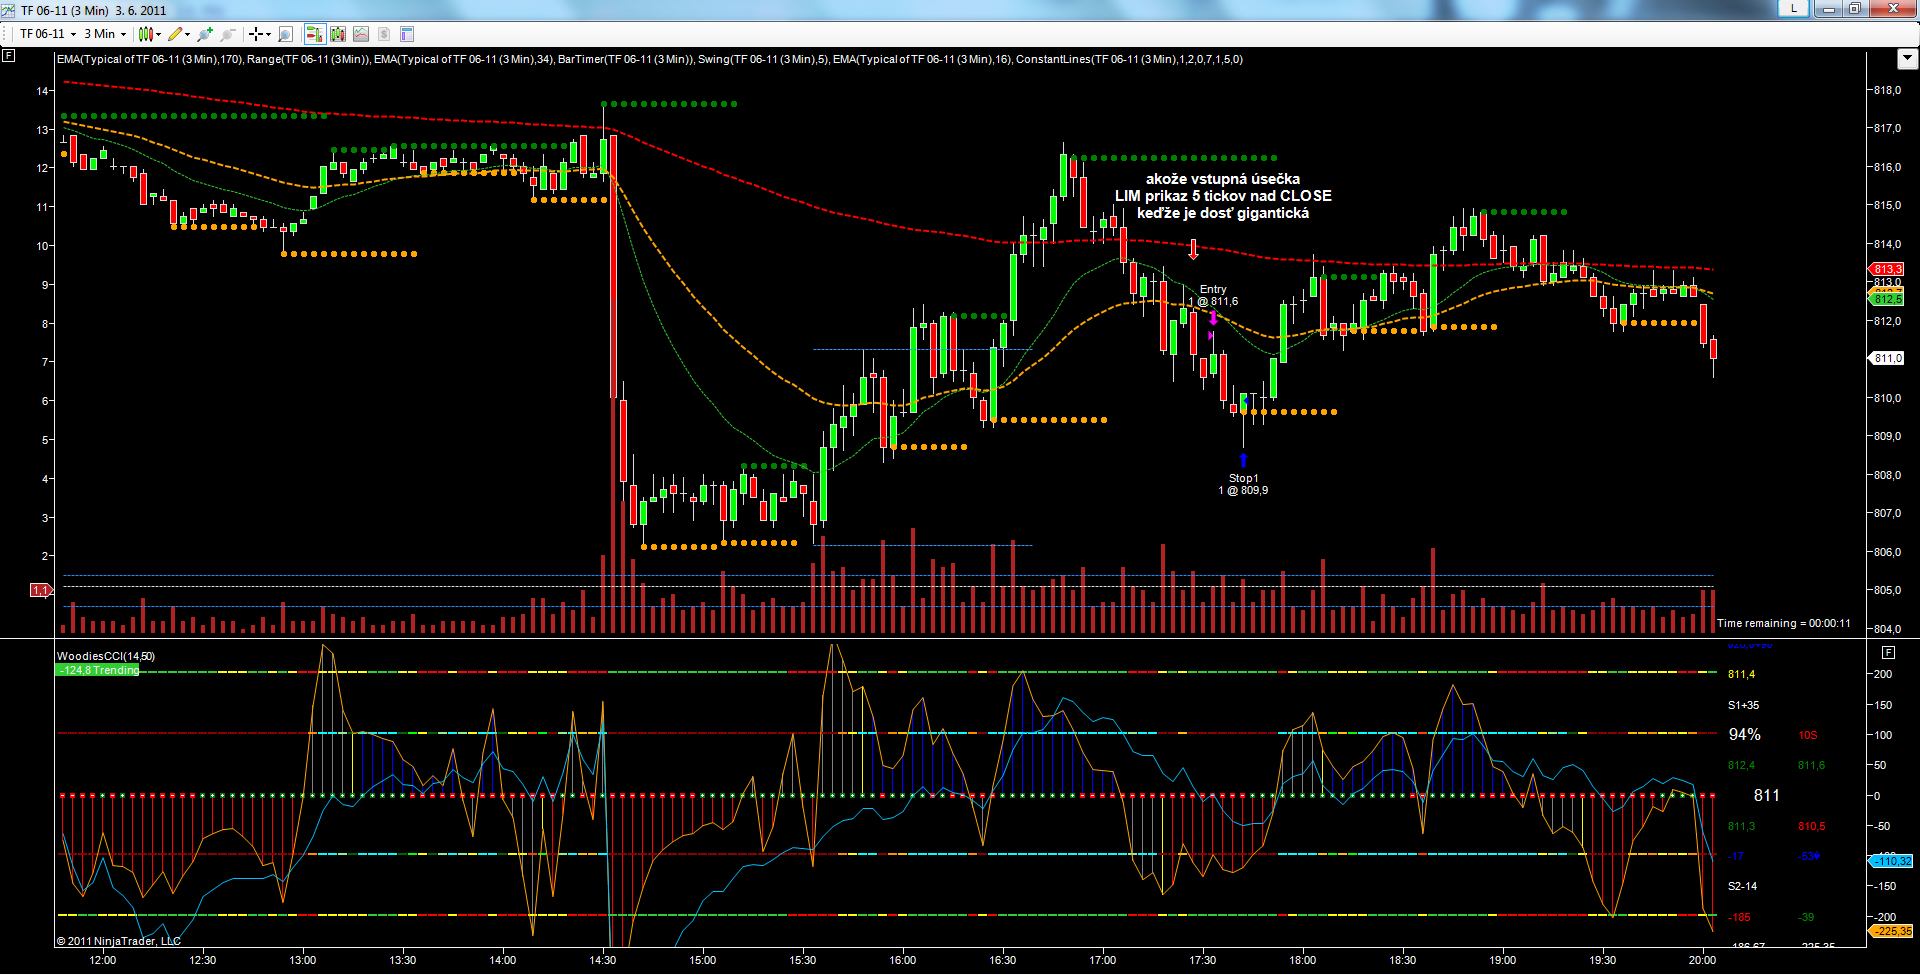Click the 818,0 price axis label
This screenshot has width=1920, height=975.
[1888, 90]
